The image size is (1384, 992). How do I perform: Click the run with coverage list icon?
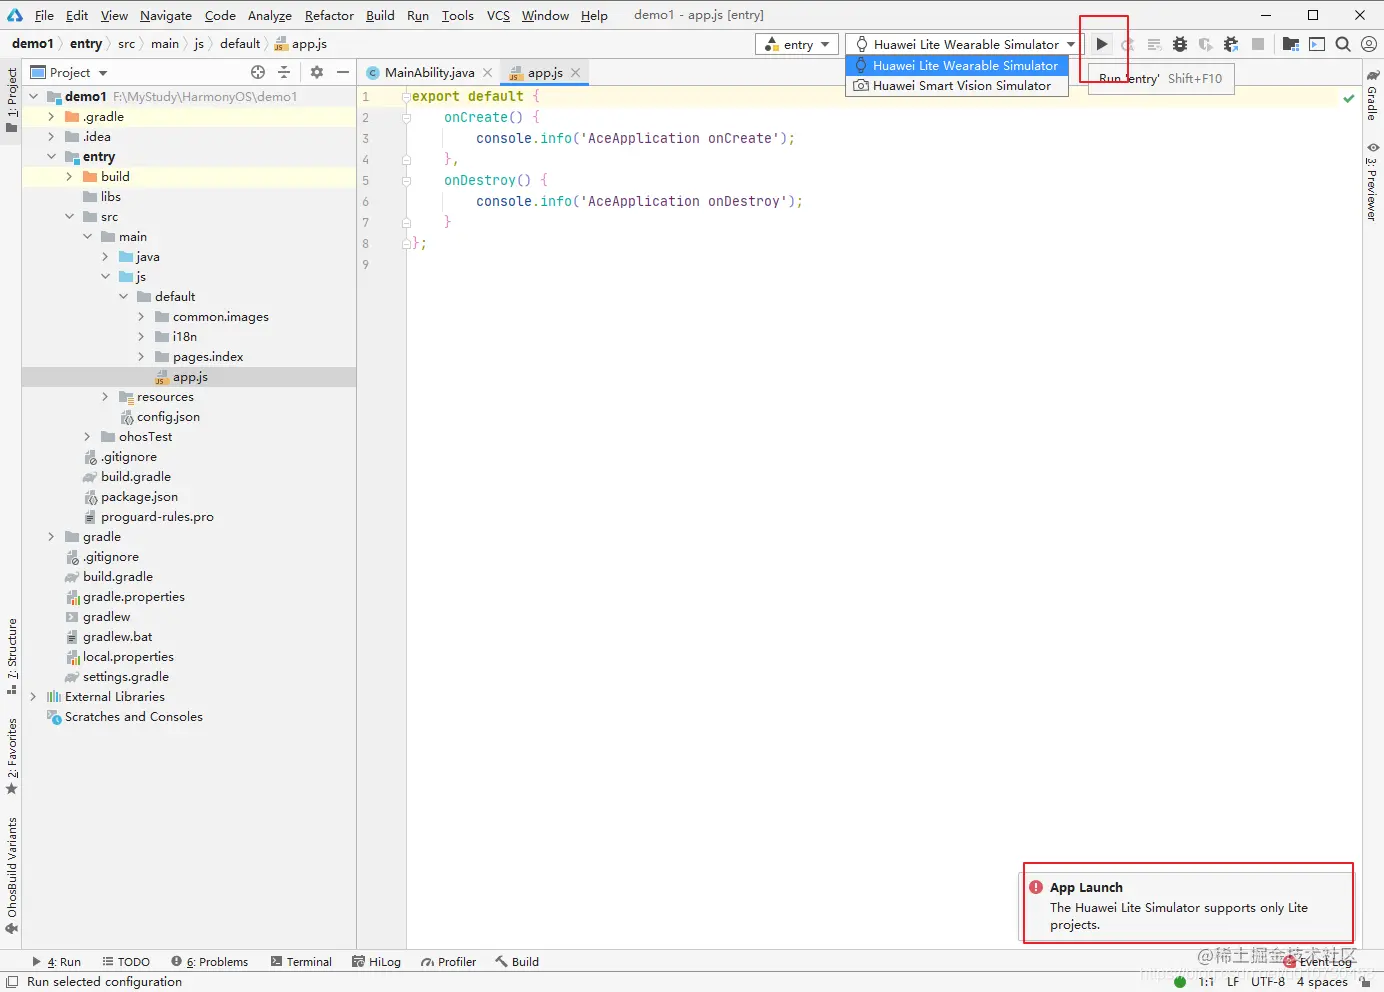pos(1154,44)
